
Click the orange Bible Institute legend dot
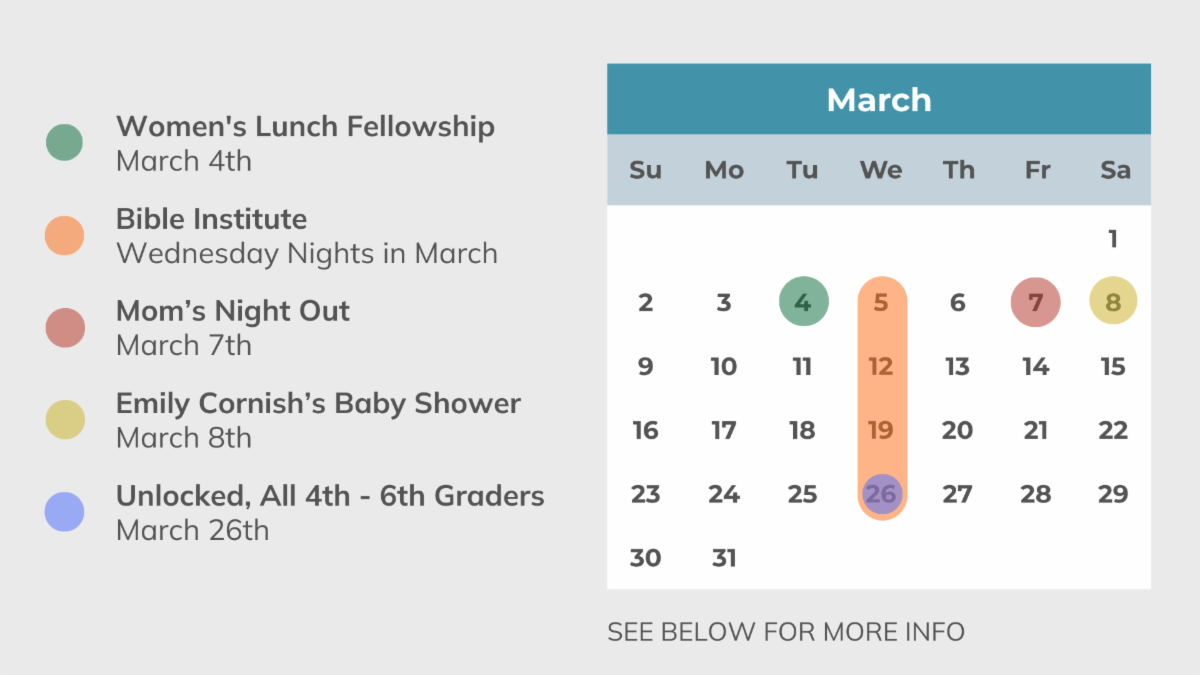point(64,235)
